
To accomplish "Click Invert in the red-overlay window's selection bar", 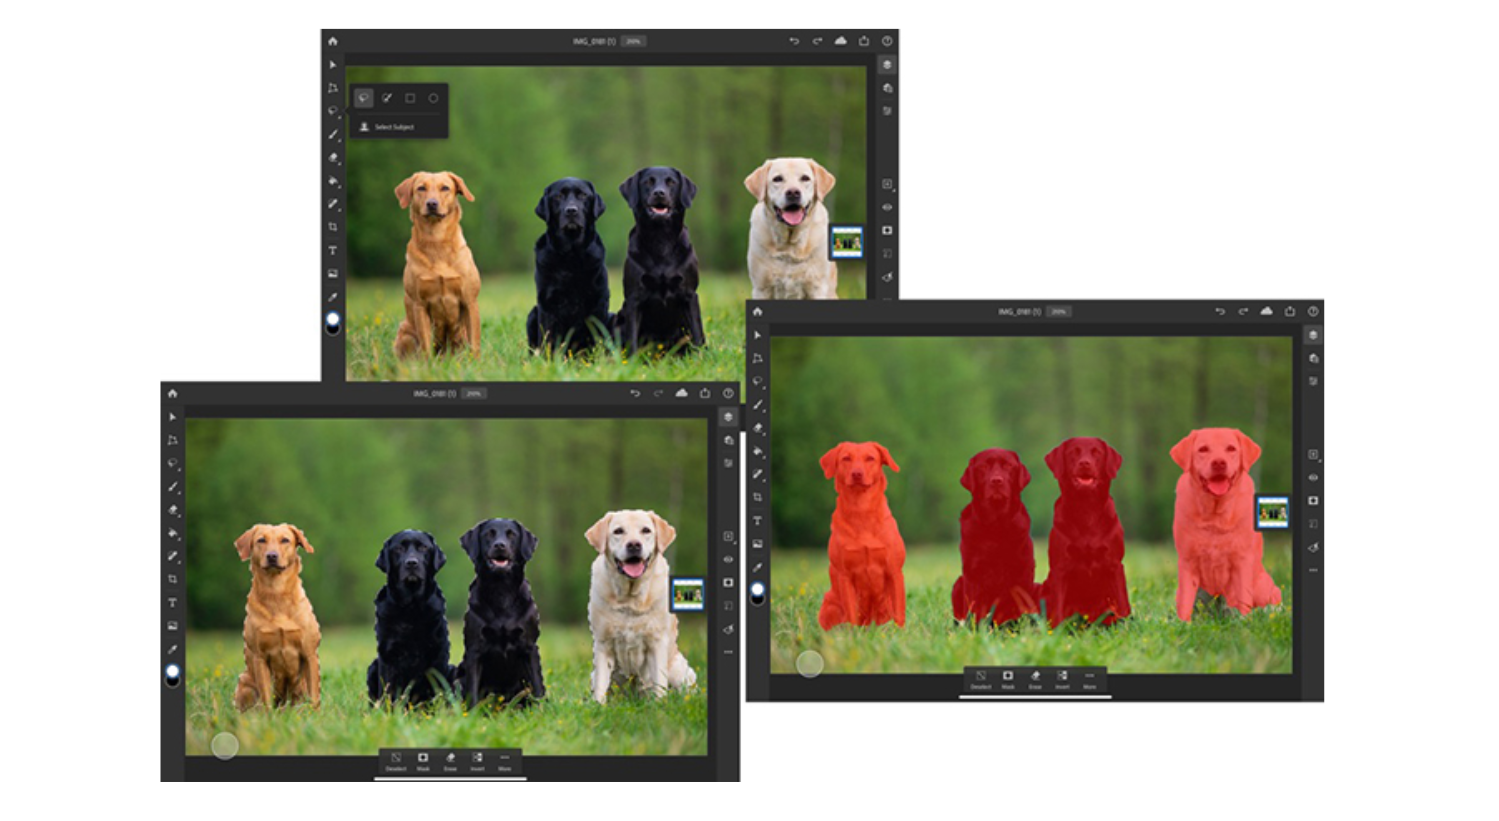I will point(1062,679).
